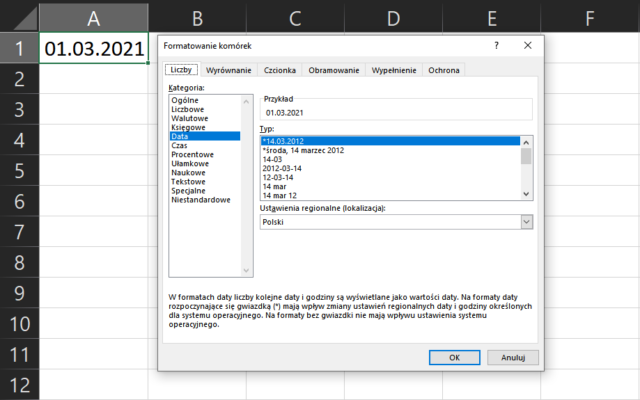Click the Select All corner triangle

click(x=24, y=20)
